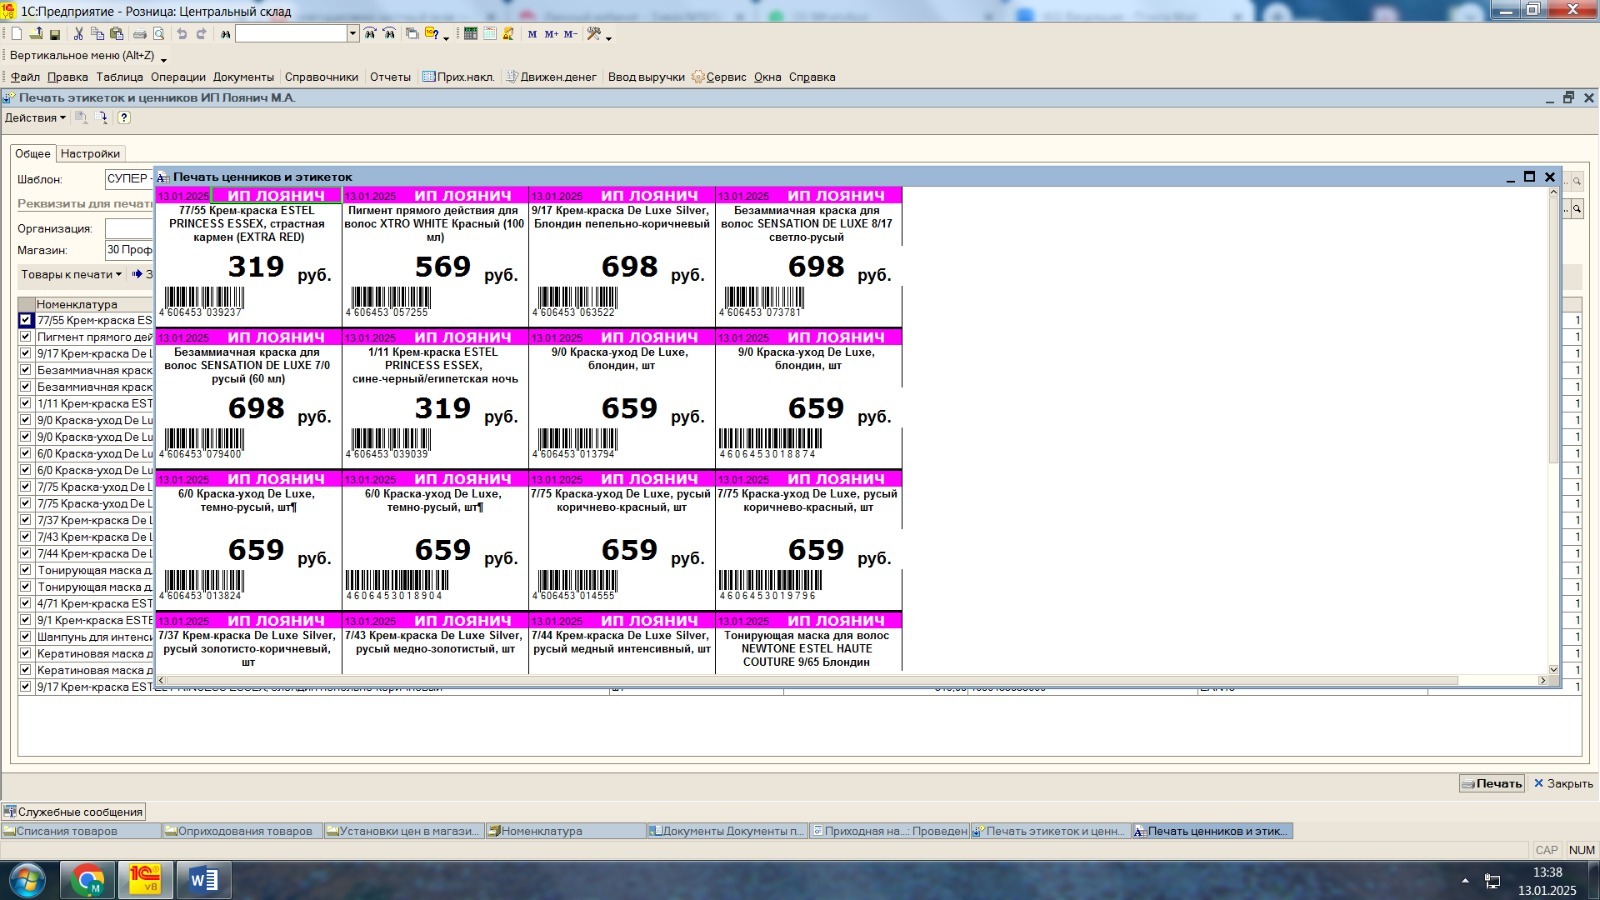1600x900 pixels.
Task: Click the M+ memory add icon
Action: click(551, 34)
